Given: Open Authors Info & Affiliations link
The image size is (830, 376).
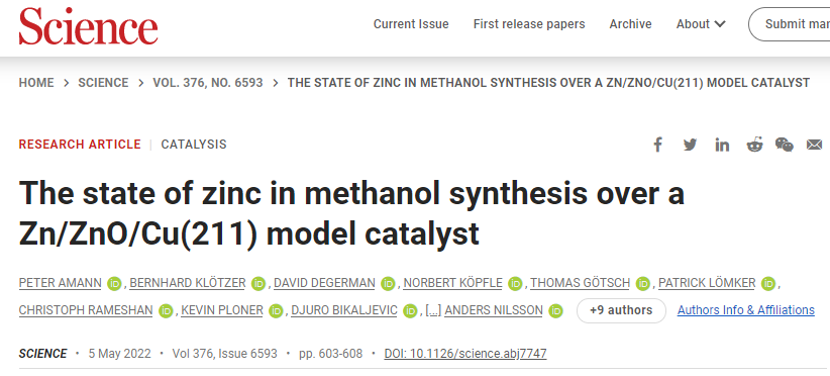Looking at the screenshot, I should click(746, 310).
